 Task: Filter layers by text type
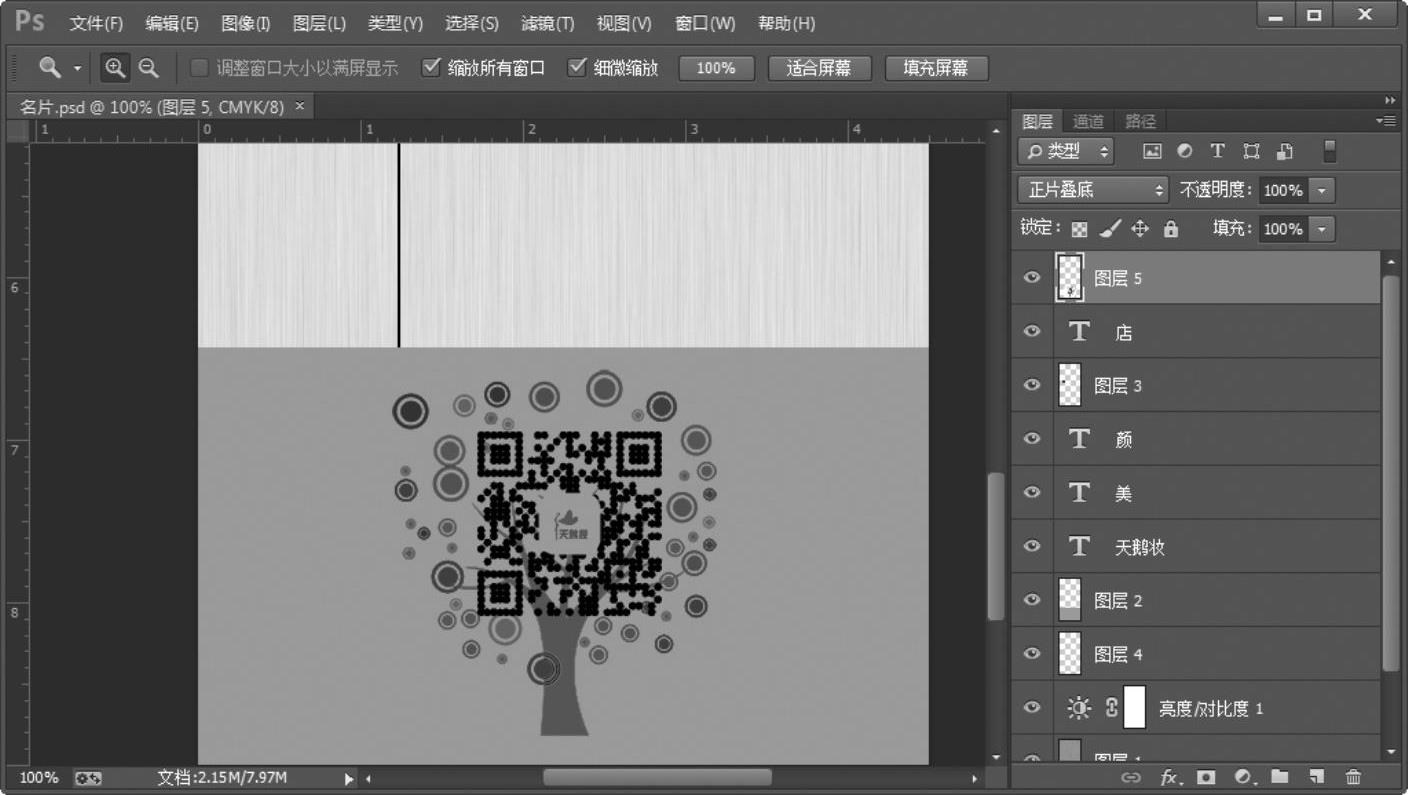coord(1217,151)
